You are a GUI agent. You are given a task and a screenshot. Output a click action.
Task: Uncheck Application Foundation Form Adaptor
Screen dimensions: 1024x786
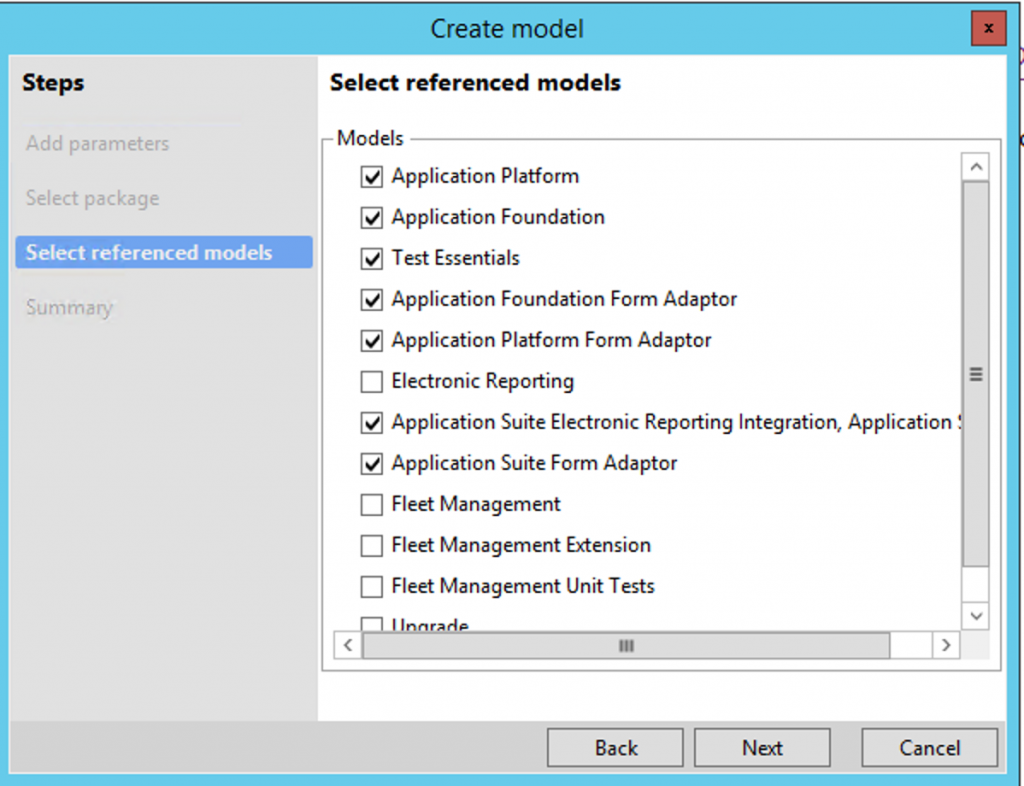point(371,299)
